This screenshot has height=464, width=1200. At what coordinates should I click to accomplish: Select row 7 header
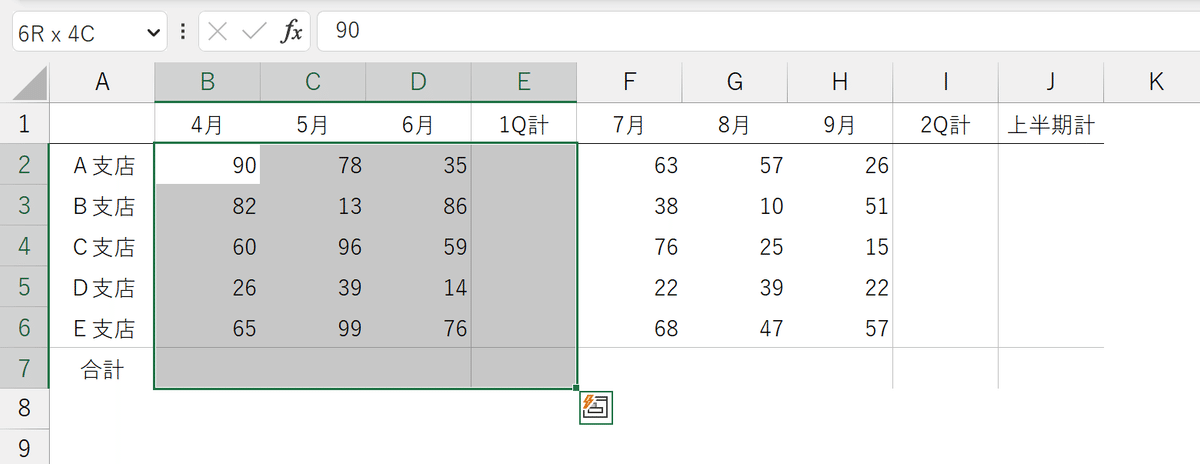(24, 369)
